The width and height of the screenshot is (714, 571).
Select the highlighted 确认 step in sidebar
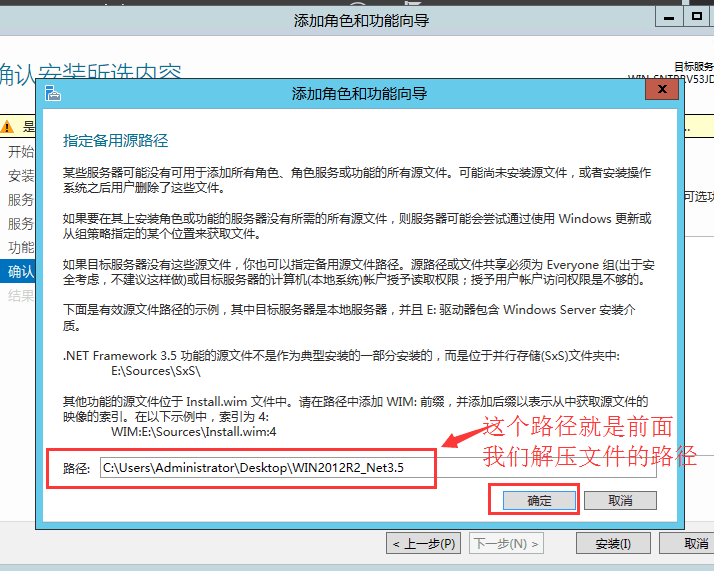(18, 271)
